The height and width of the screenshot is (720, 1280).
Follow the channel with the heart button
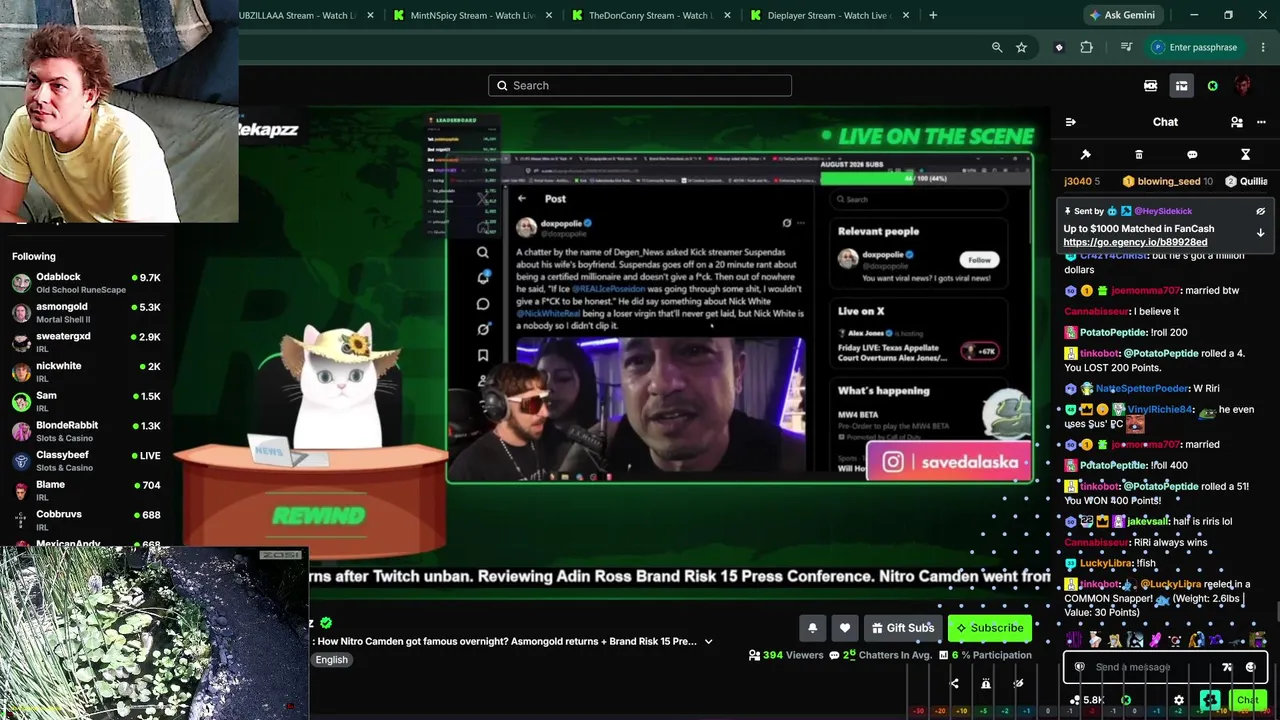coord(845,628)
